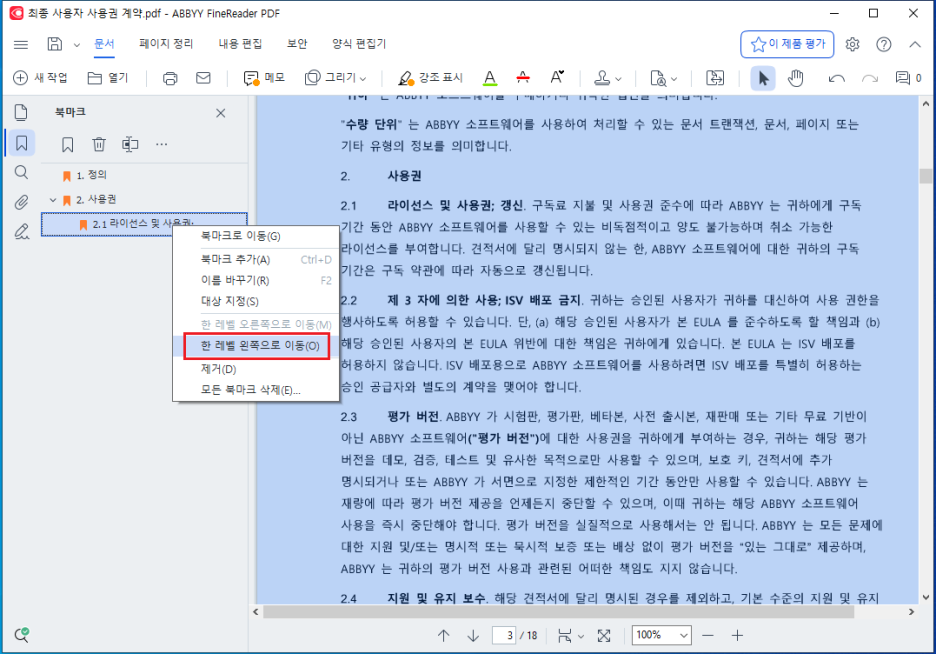Select the 1. 정의 bookmark

tap(91, 175)
